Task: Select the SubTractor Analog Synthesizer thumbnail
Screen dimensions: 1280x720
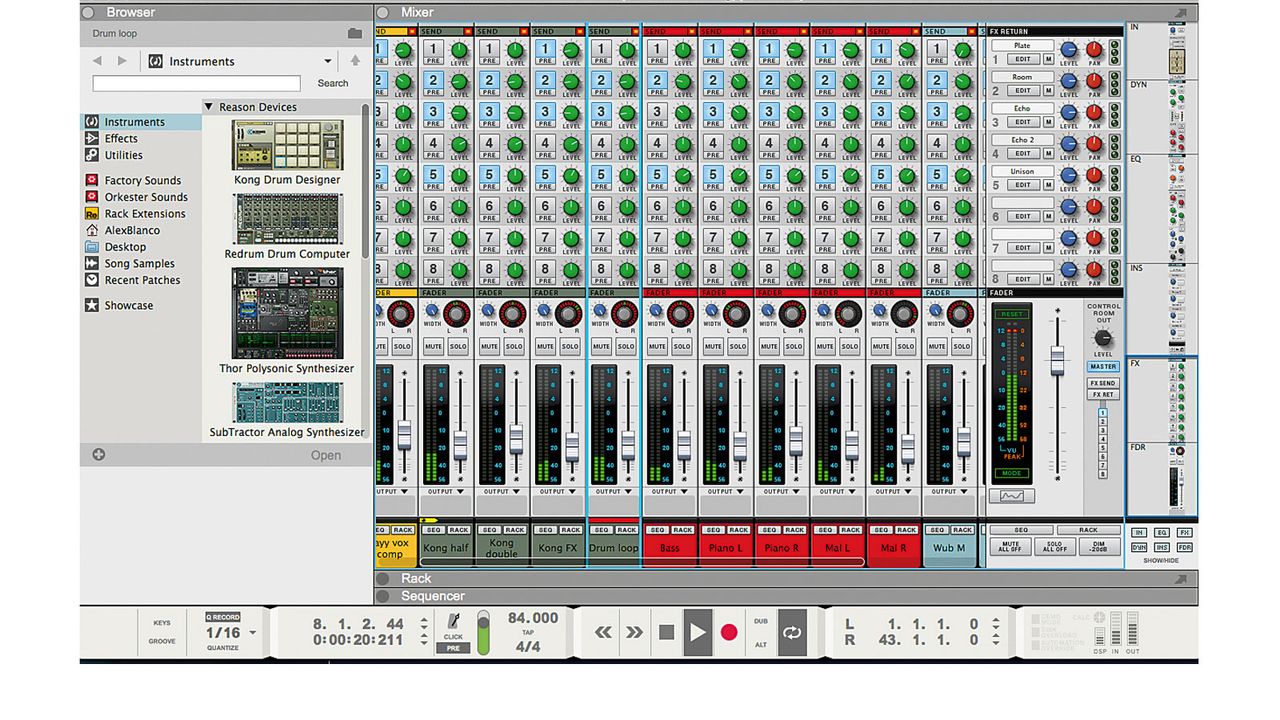Action: [x=287, y=402]
